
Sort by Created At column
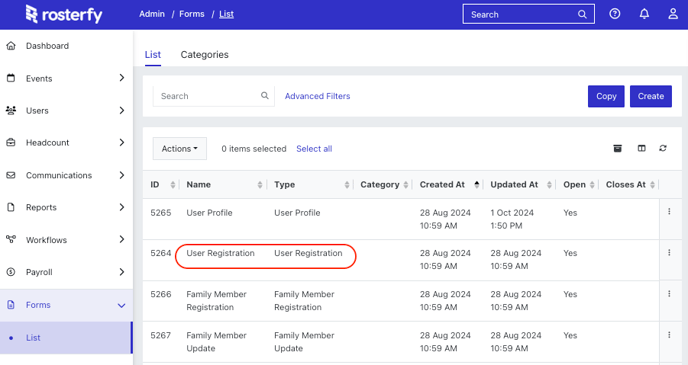tap(449, 185)
